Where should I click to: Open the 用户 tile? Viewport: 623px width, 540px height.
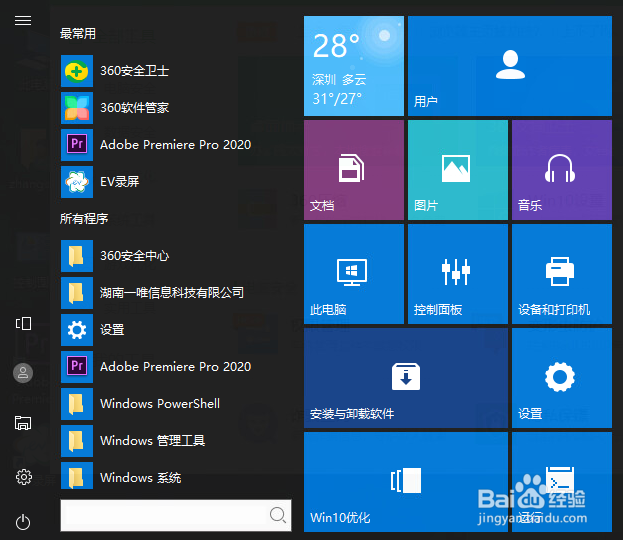[x=510, y=66]
